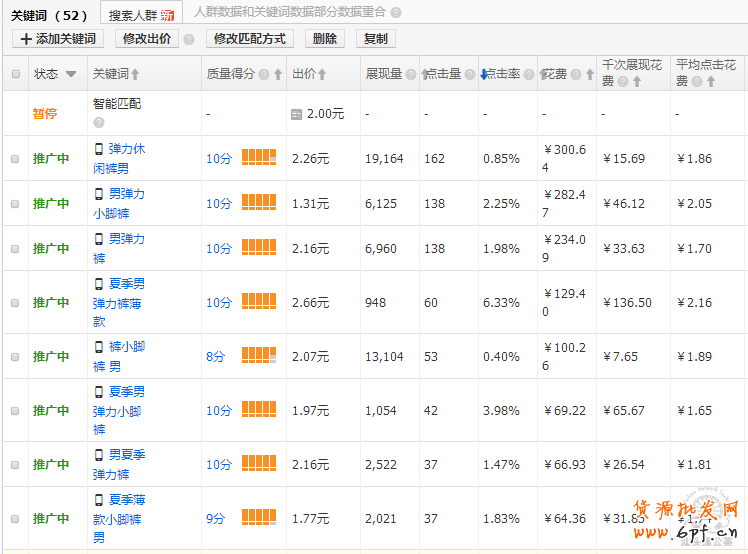Select checkbox for 弹力休闲裤男 row
The height and width of the screenshot is (554, 748).
point(15,158)
